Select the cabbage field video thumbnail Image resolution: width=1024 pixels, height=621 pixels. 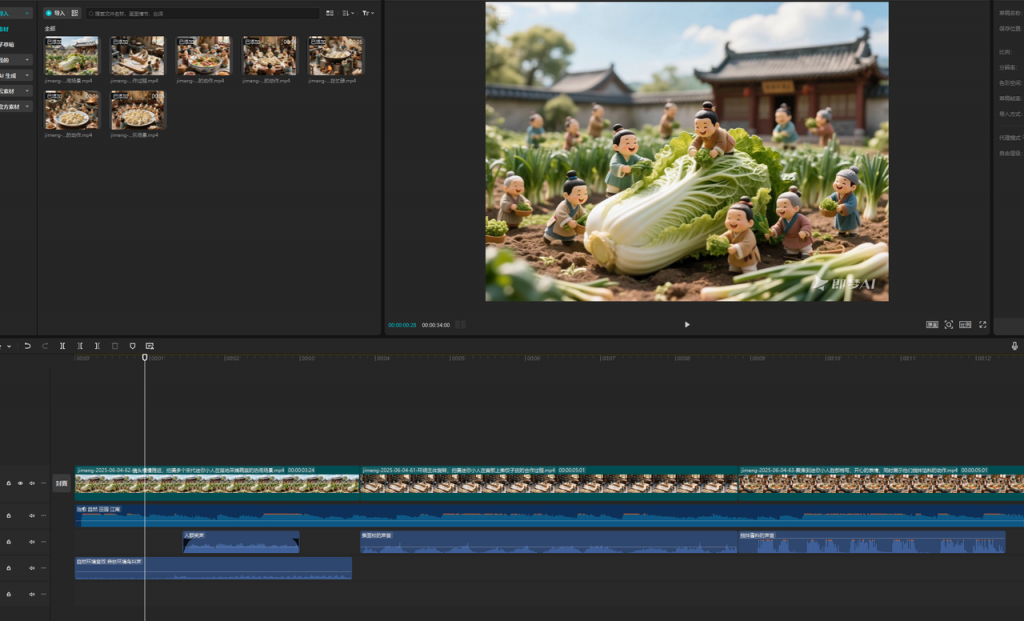pyautogui.click(x=71, y=56)
